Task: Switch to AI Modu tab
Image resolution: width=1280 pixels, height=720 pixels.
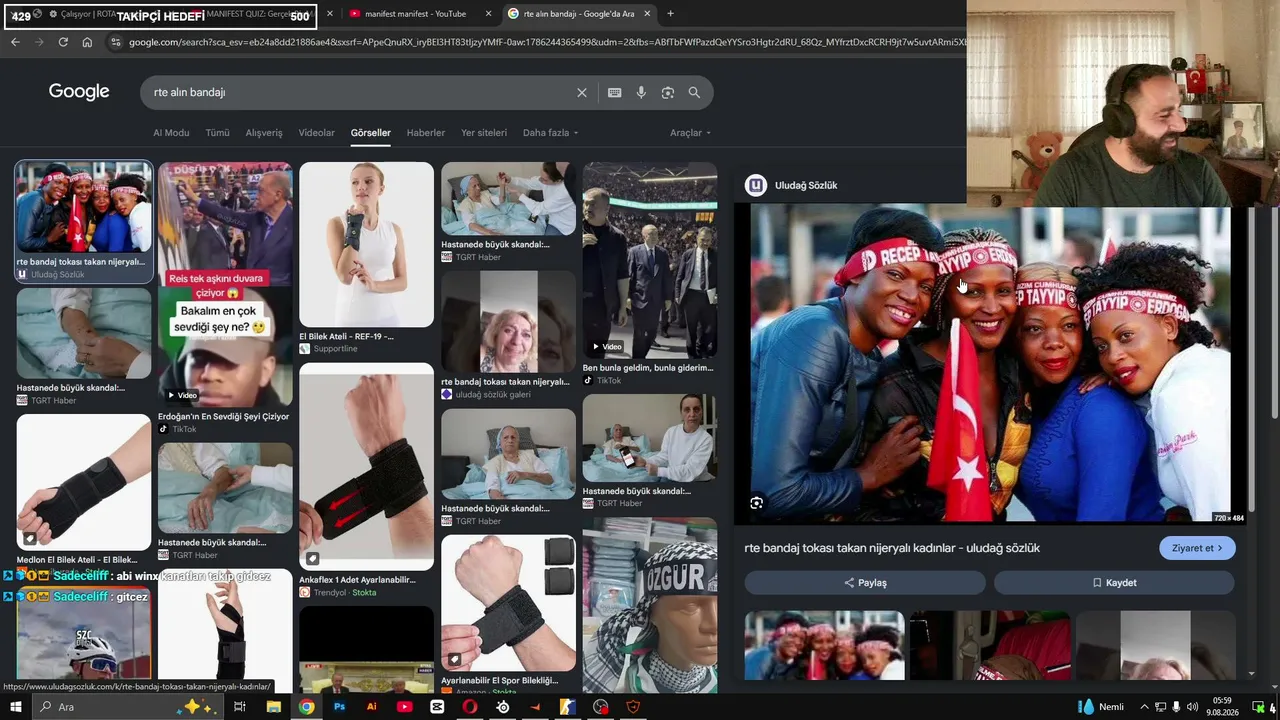Action: tap(171, 133)
